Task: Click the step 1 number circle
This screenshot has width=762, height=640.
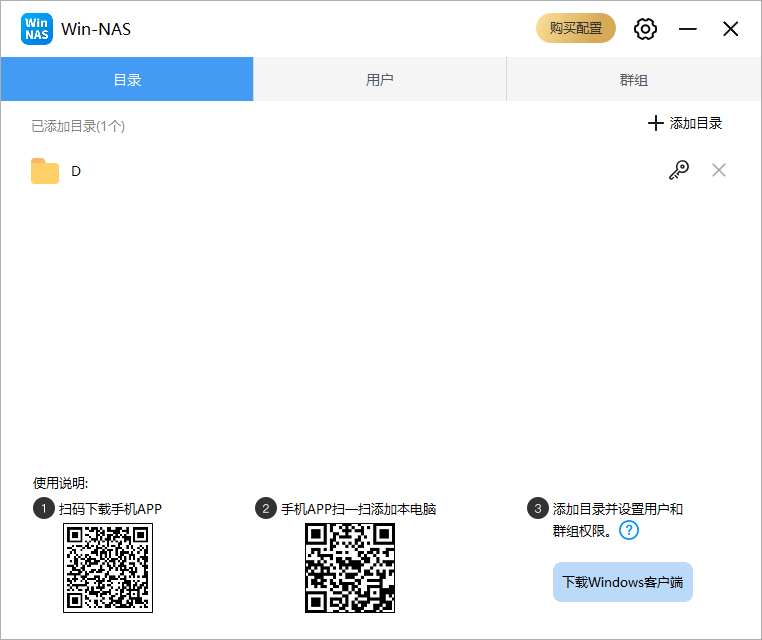Action: click(43, 509)
